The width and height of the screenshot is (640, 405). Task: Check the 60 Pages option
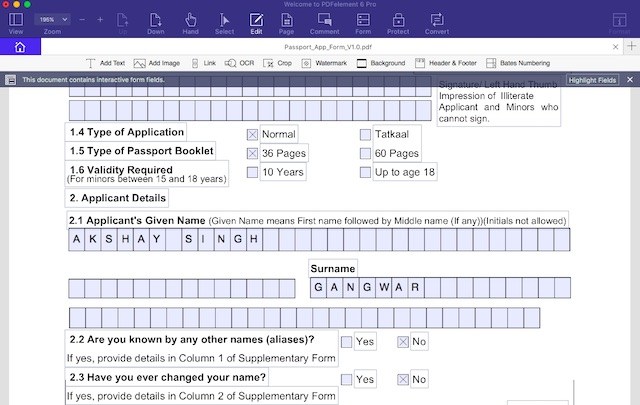click(365, 153)
